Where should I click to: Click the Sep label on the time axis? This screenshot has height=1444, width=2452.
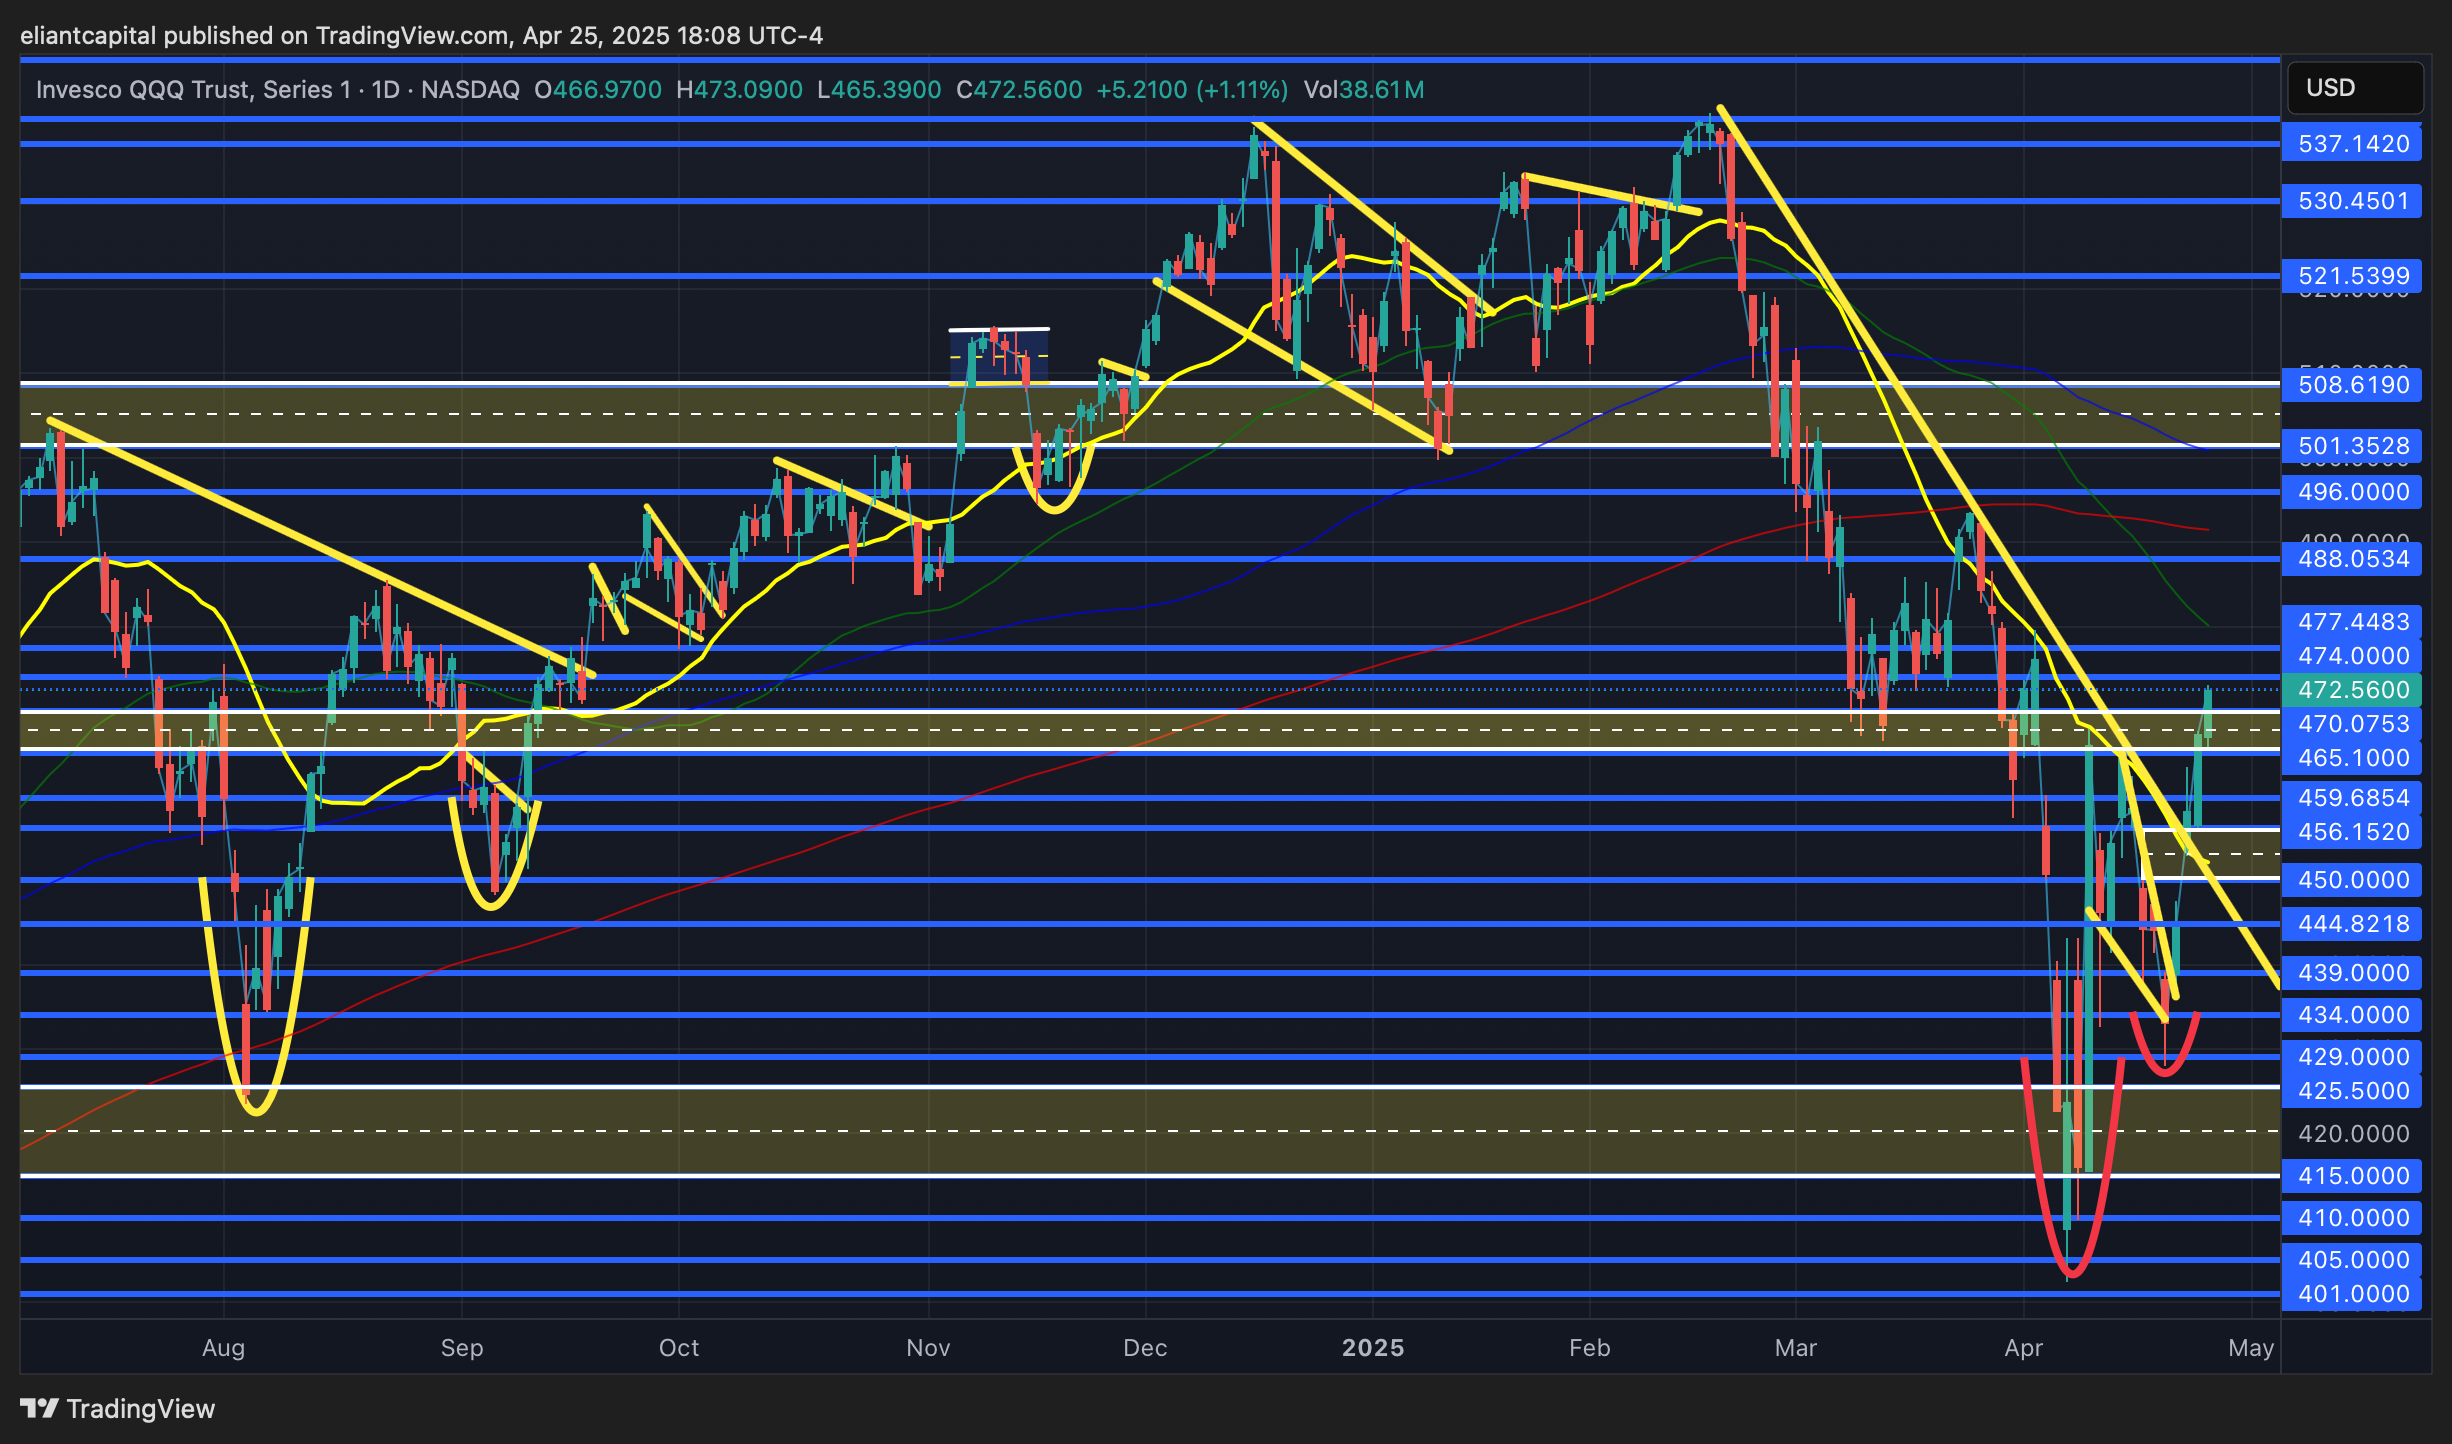[x=462, y=1348]
